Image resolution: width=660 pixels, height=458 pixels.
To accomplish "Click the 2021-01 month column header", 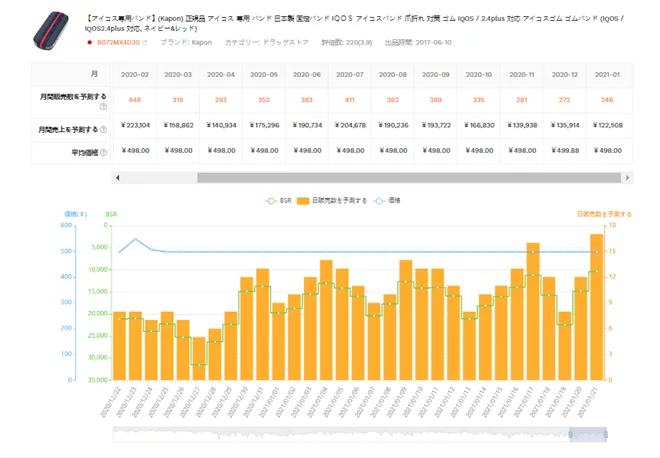I will click(606, 74).
